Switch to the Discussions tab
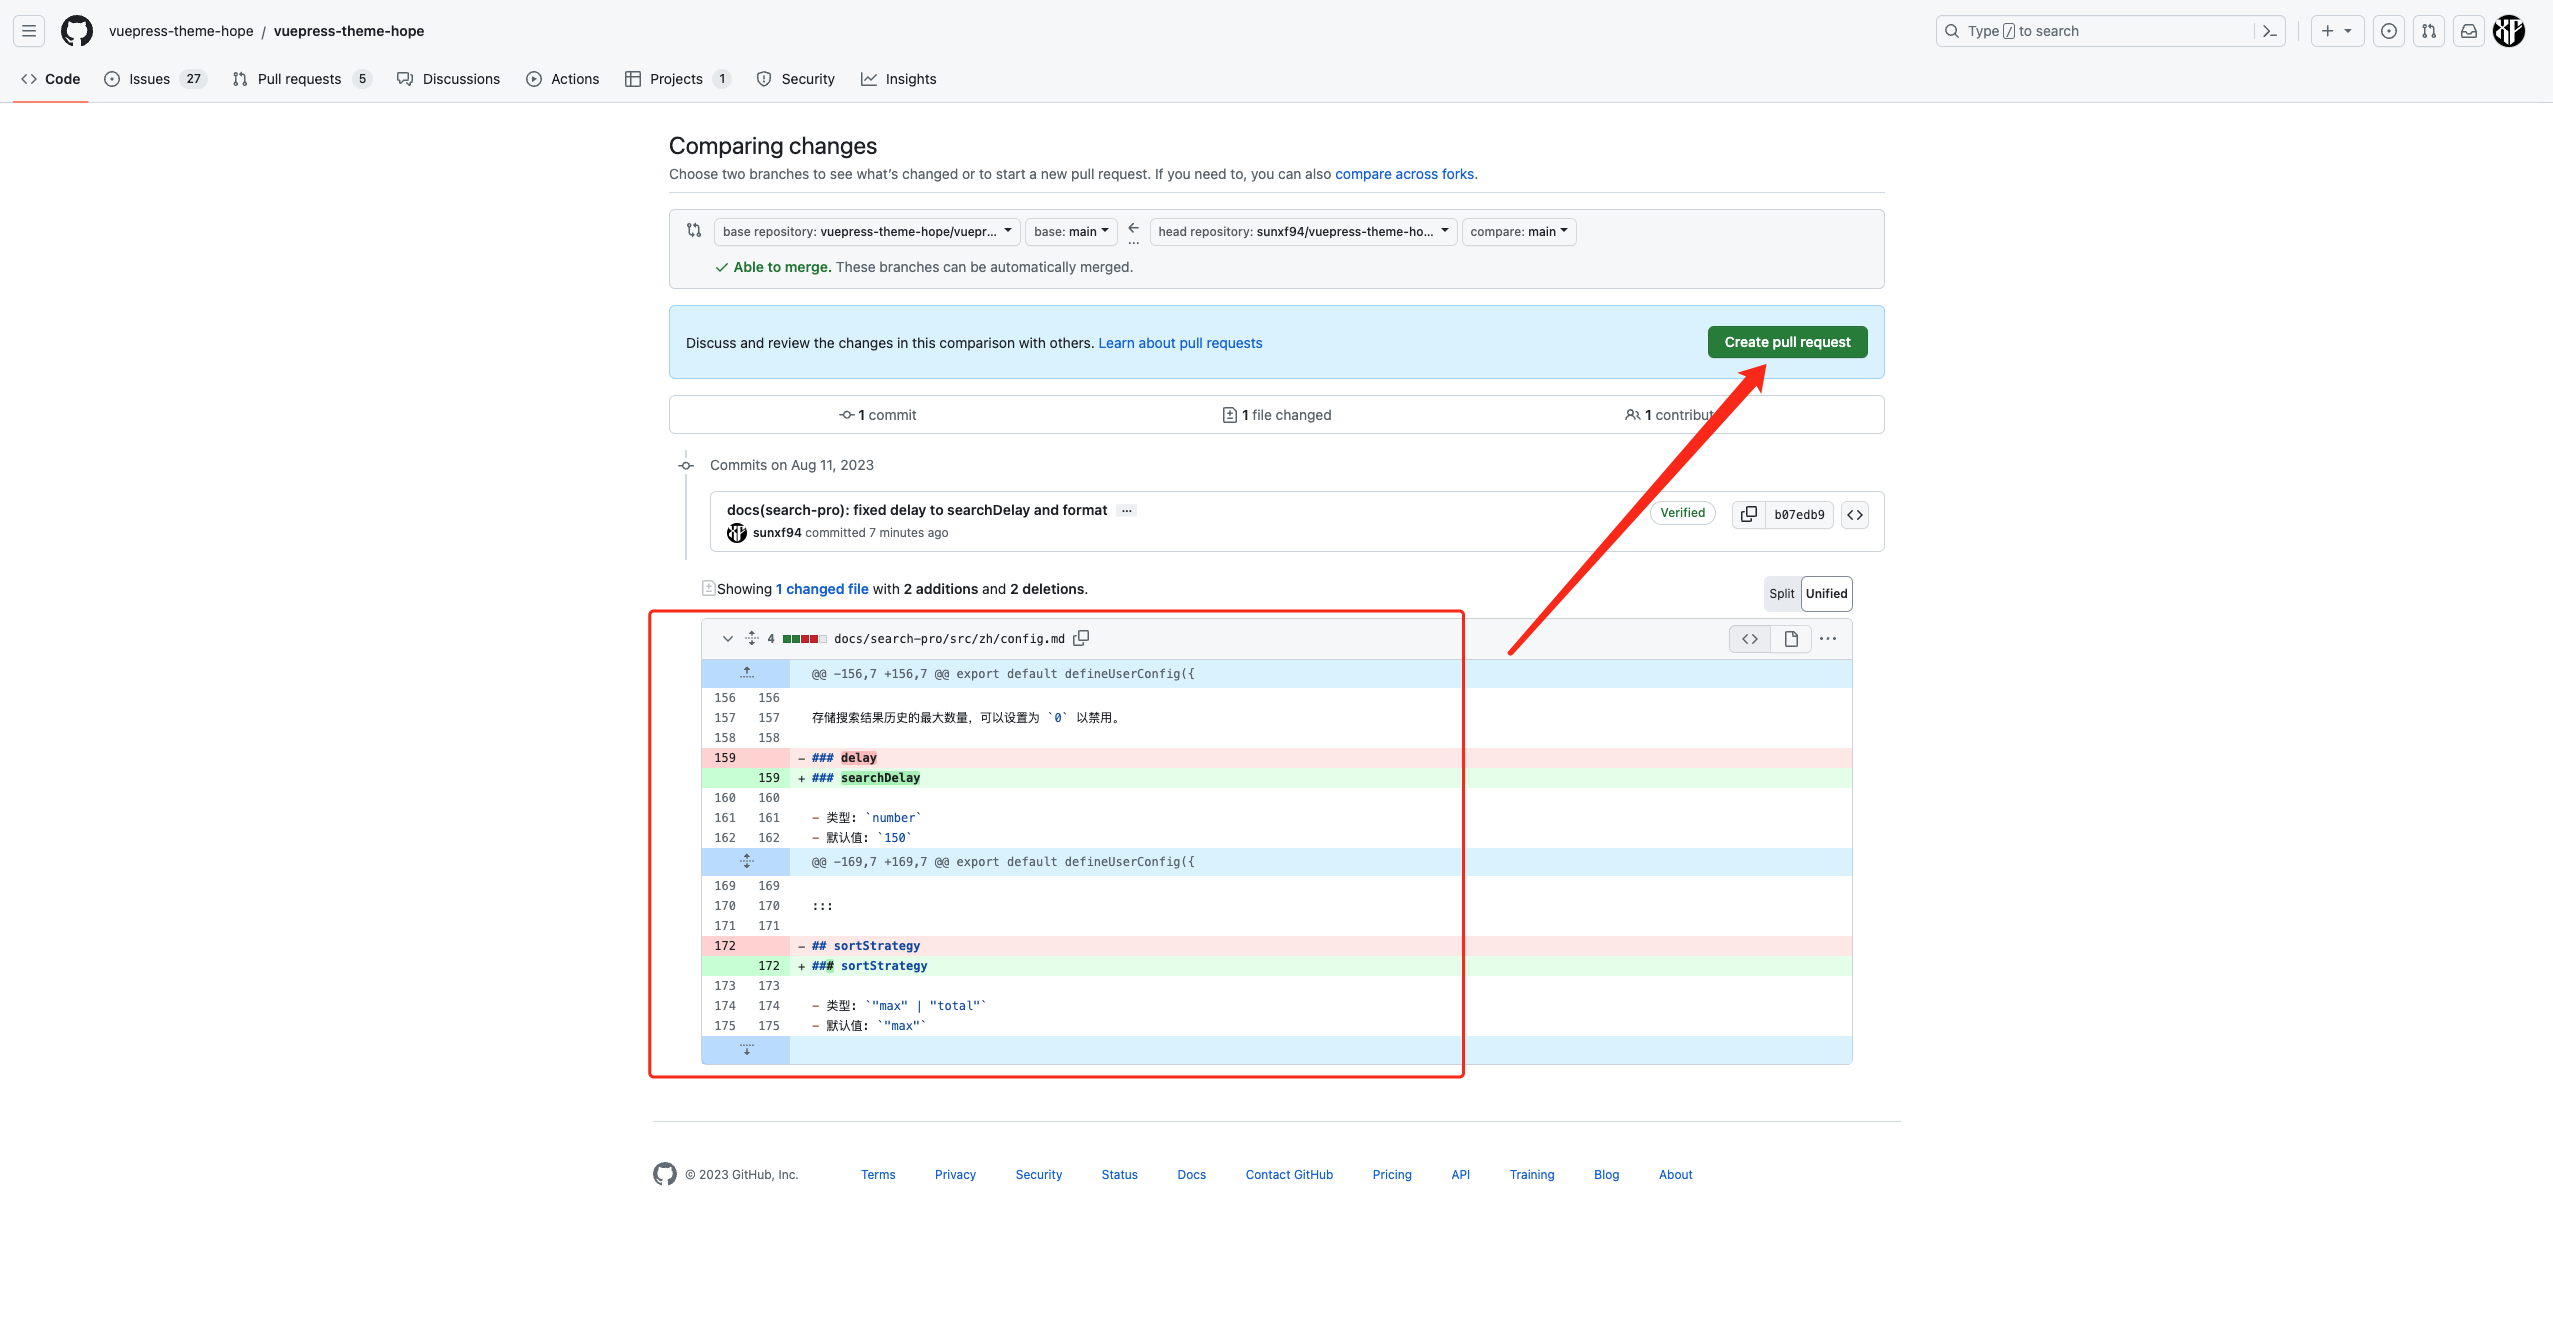Viewport: 2553px width, 1317px height. (x=448, y=79)
